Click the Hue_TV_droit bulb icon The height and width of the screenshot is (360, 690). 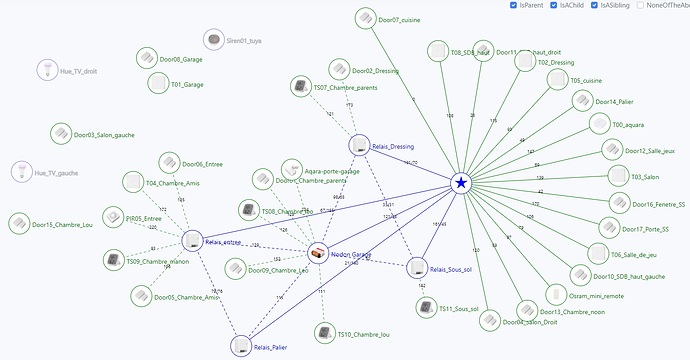tap(47, 70)
